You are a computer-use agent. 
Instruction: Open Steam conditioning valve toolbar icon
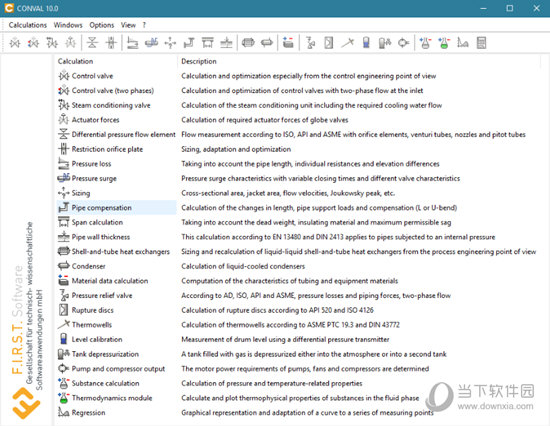pos(52,43)
